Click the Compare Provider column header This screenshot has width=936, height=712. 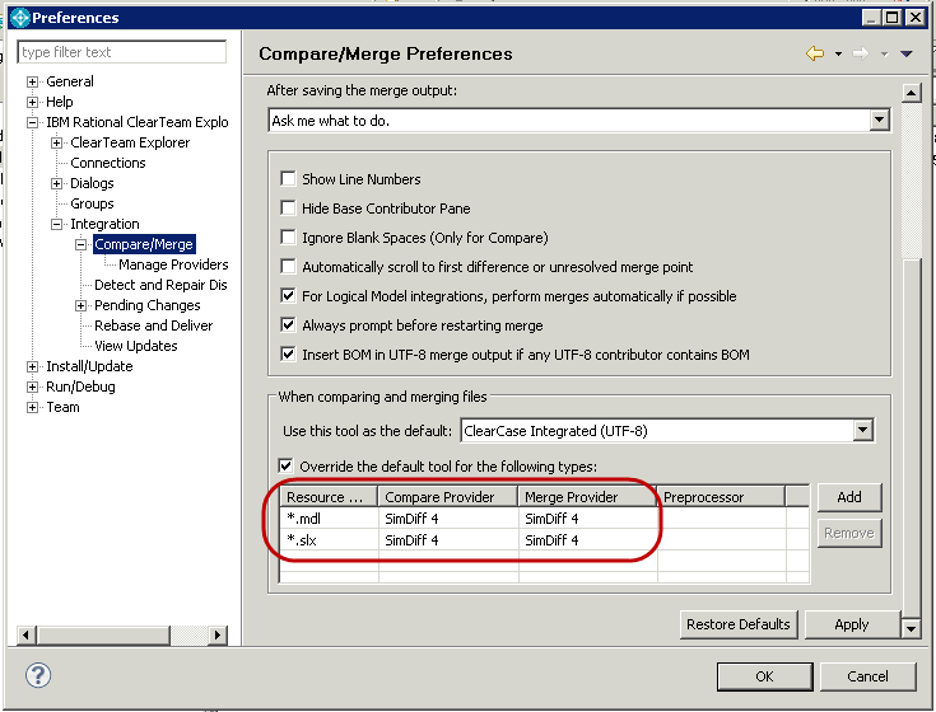pos(448,497)
